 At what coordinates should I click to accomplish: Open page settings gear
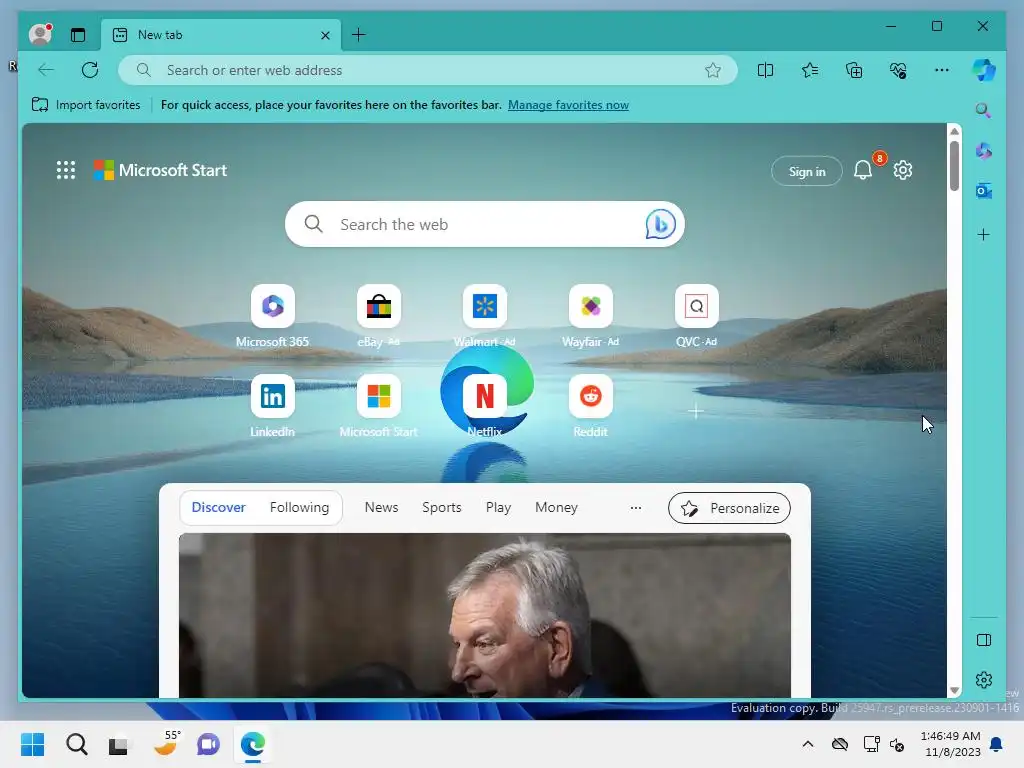[x=903, y=170]
